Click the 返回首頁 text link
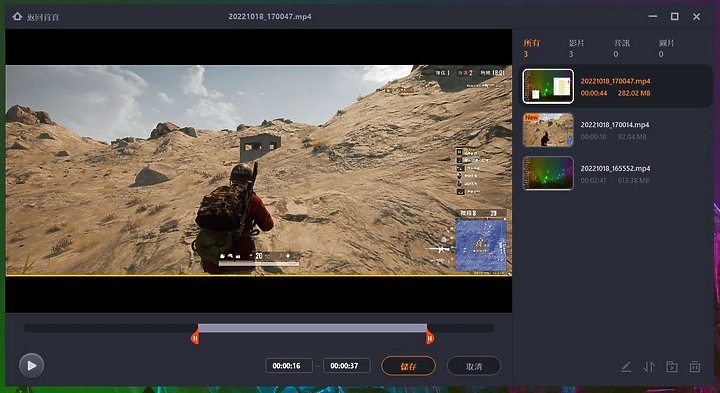 coord(42,17)
